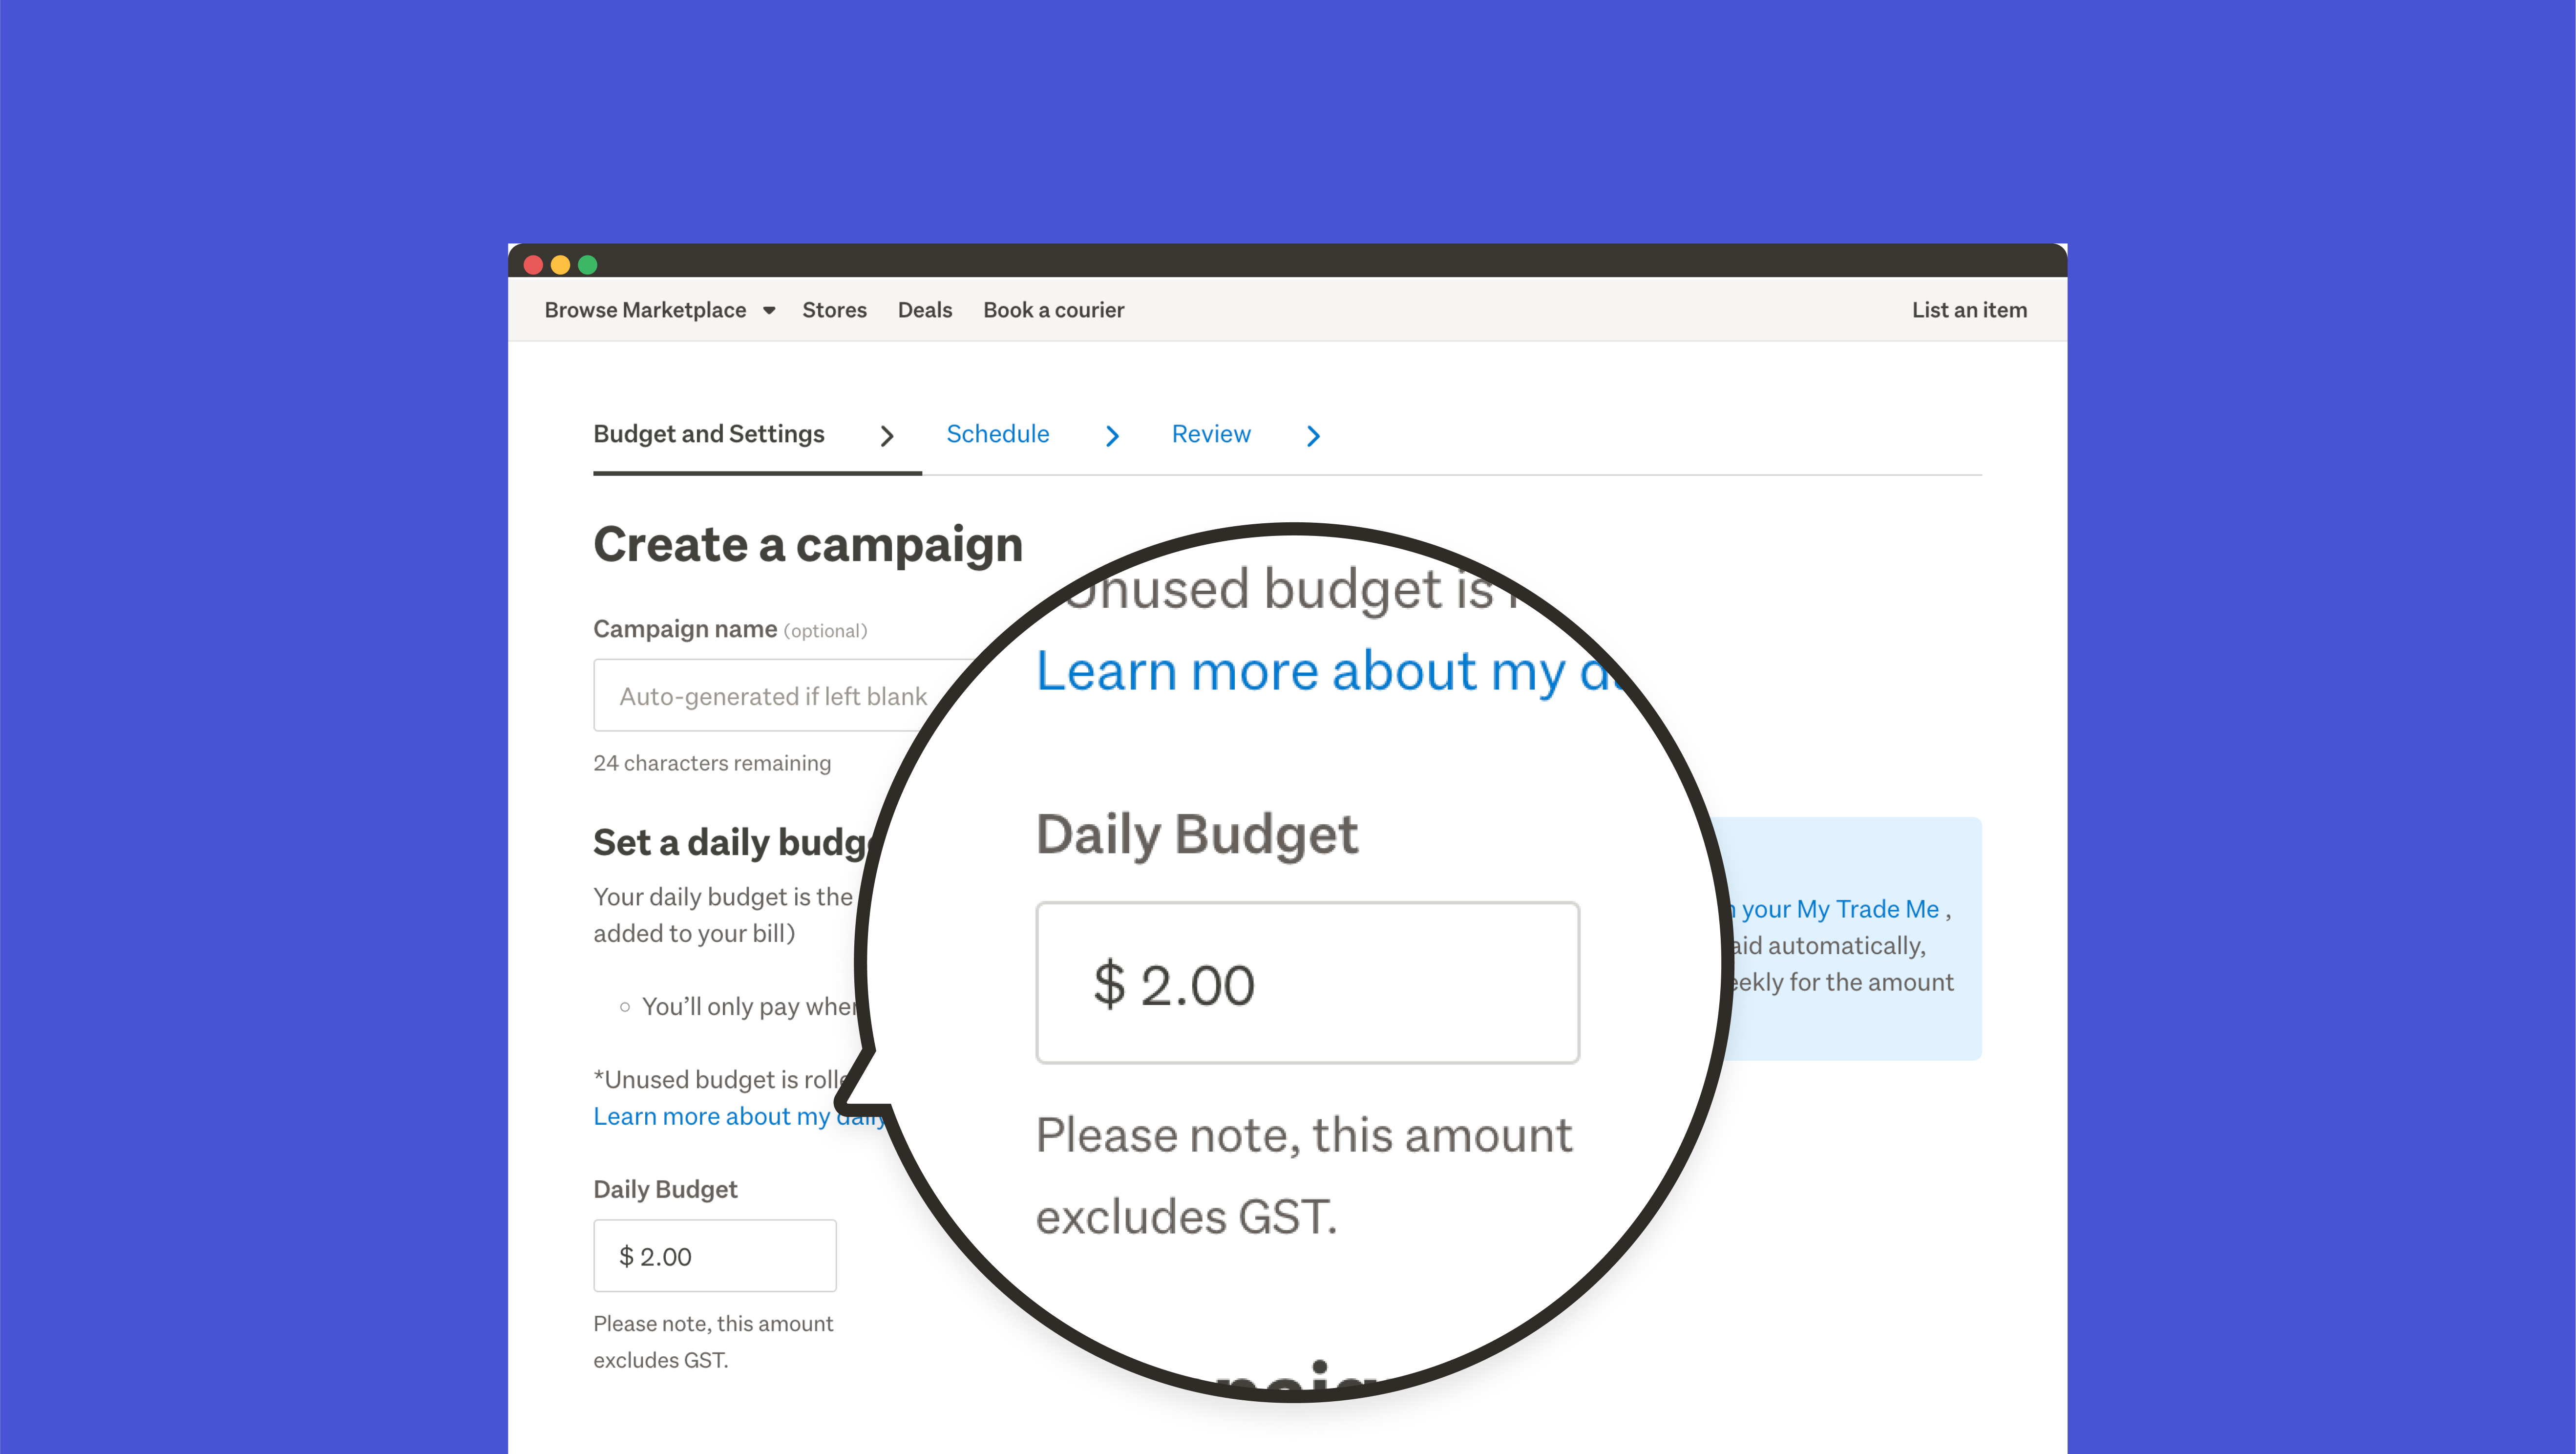Click the blue chevron after Schedule
Viewport: 2576px width, 1454px height.
[x=1112, y=436]
